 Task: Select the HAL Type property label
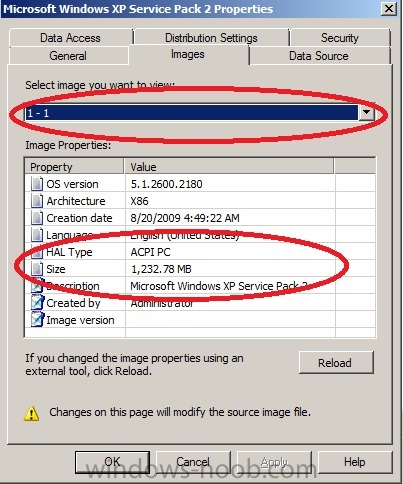[69, 252]
